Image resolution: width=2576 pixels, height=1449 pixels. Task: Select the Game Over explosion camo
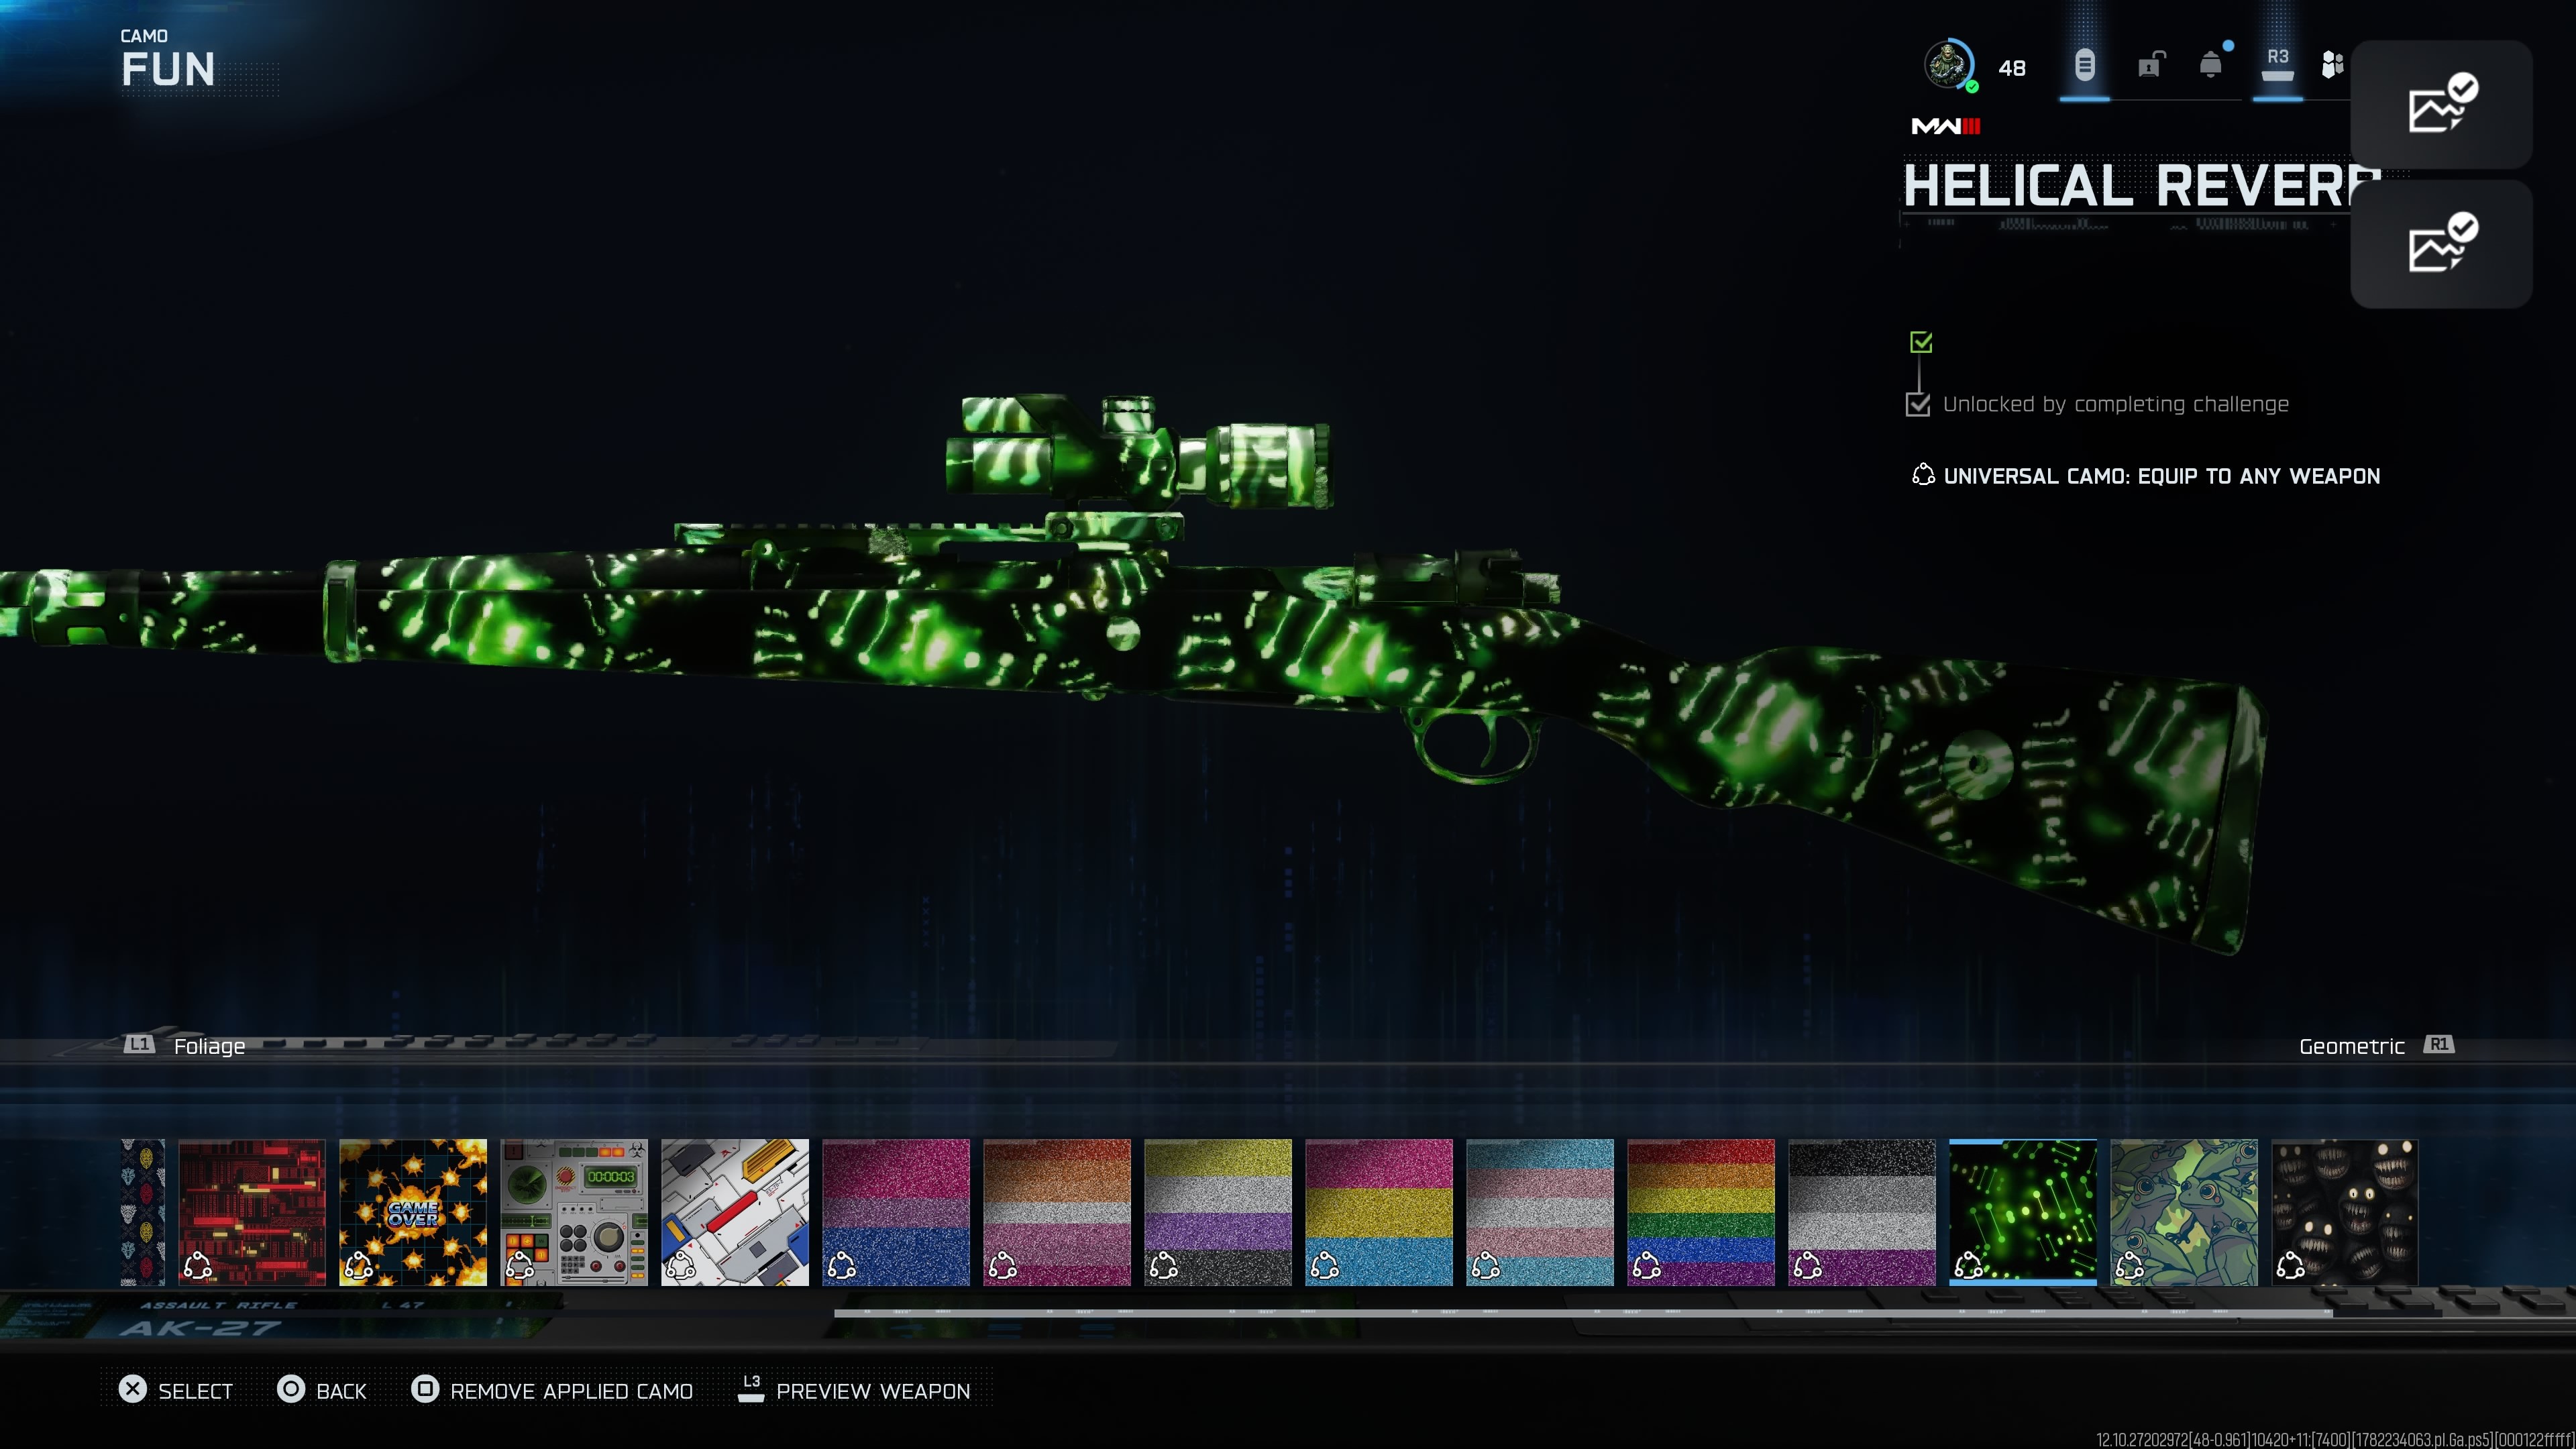click(x=413, y=1212)
